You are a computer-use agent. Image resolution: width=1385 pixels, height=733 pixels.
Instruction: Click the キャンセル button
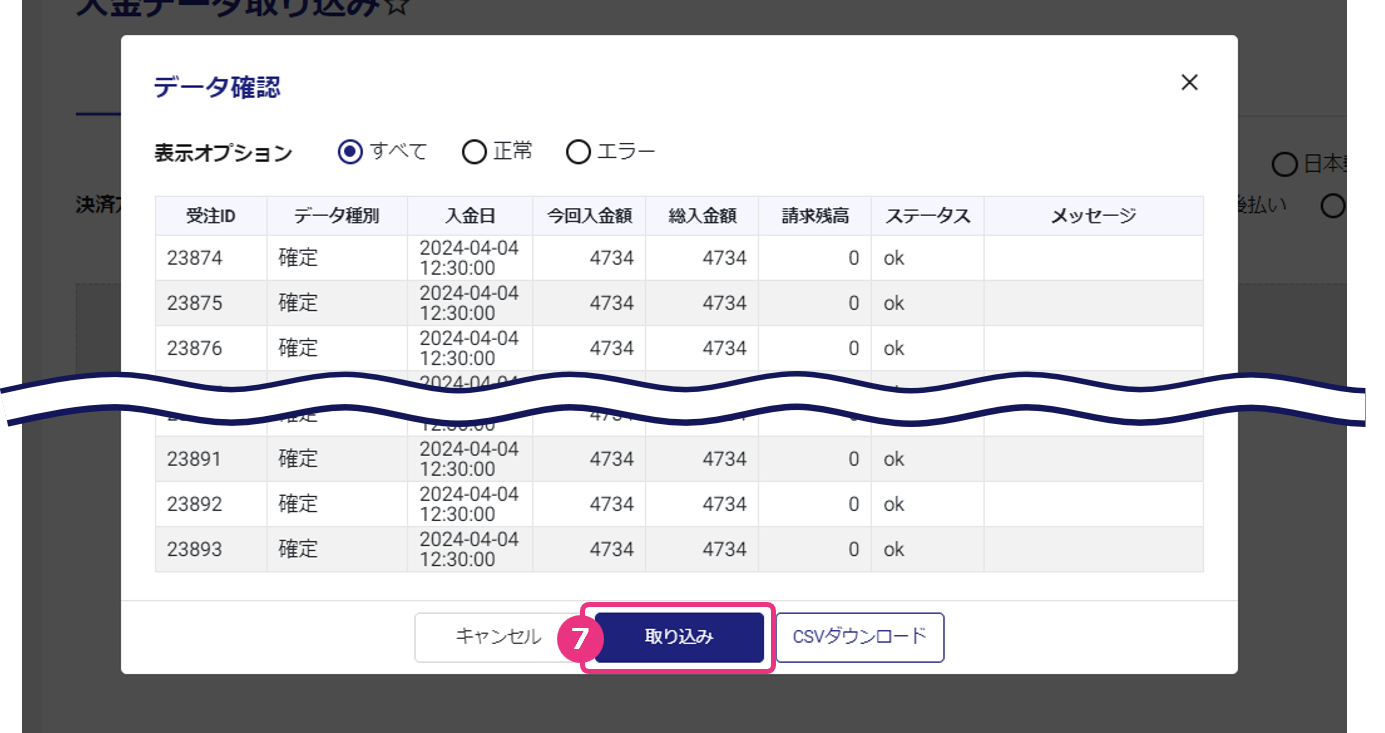tap(498, 637)
